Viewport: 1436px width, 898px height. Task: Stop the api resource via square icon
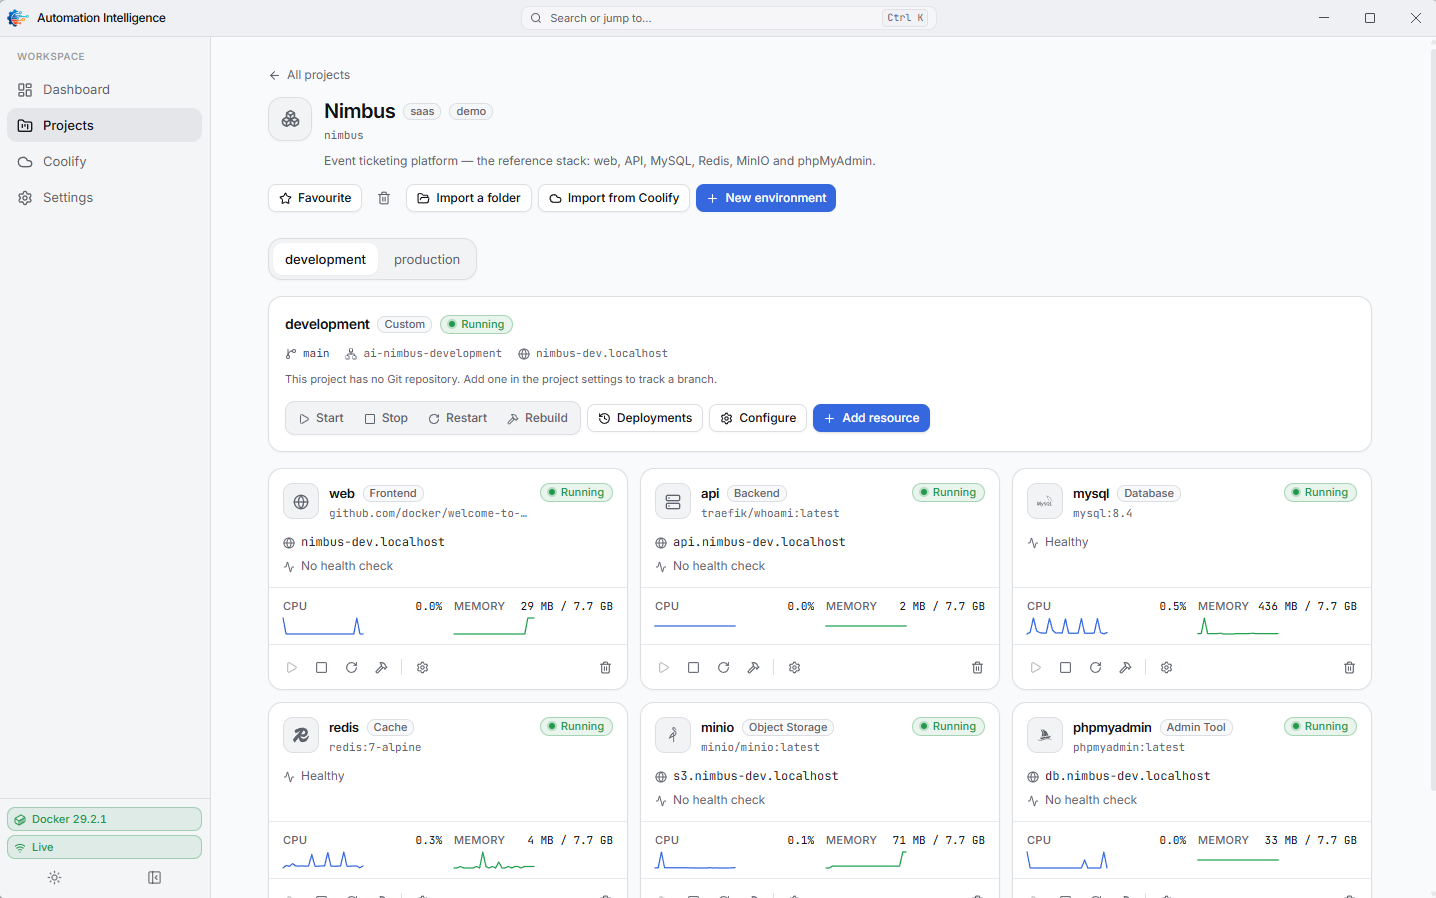coord(694,667)
